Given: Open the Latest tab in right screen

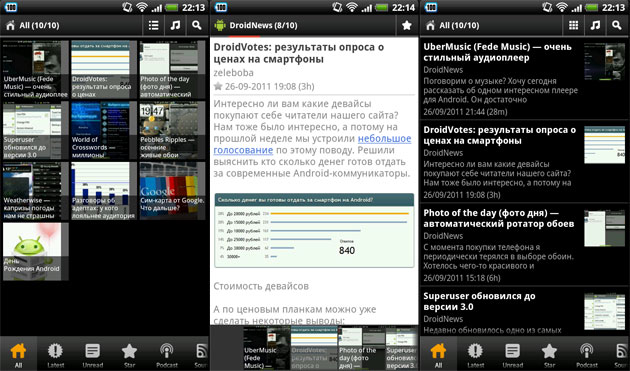Looking at the screenshot, I should coord(475,354).
